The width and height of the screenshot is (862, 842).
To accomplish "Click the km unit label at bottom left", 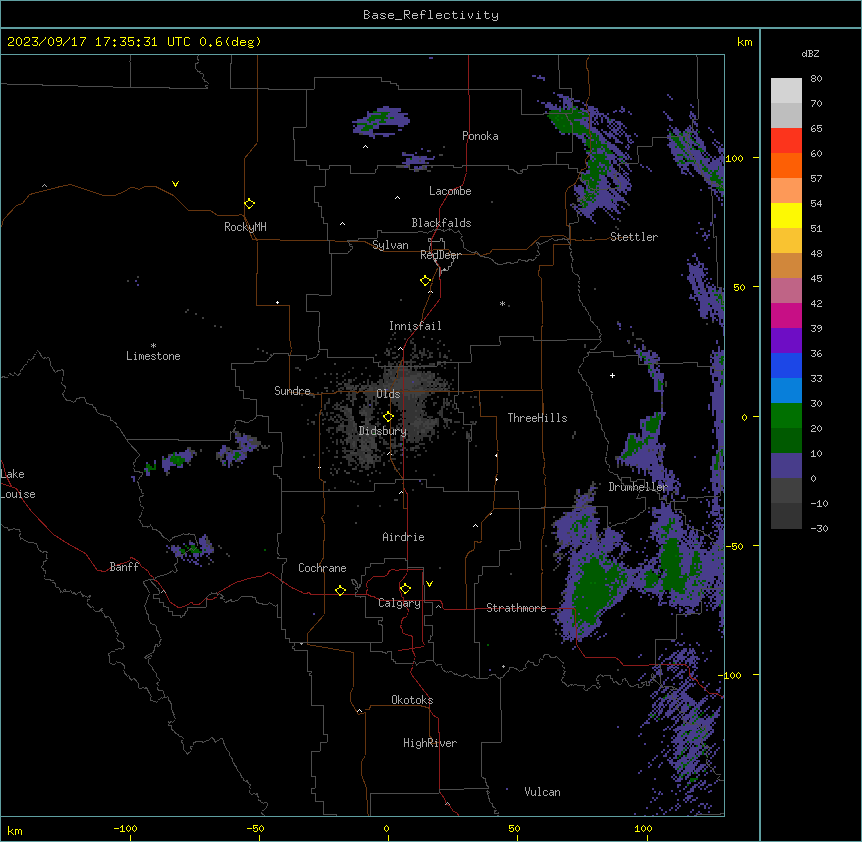I will pyautogui.click(x=15, y=831).
